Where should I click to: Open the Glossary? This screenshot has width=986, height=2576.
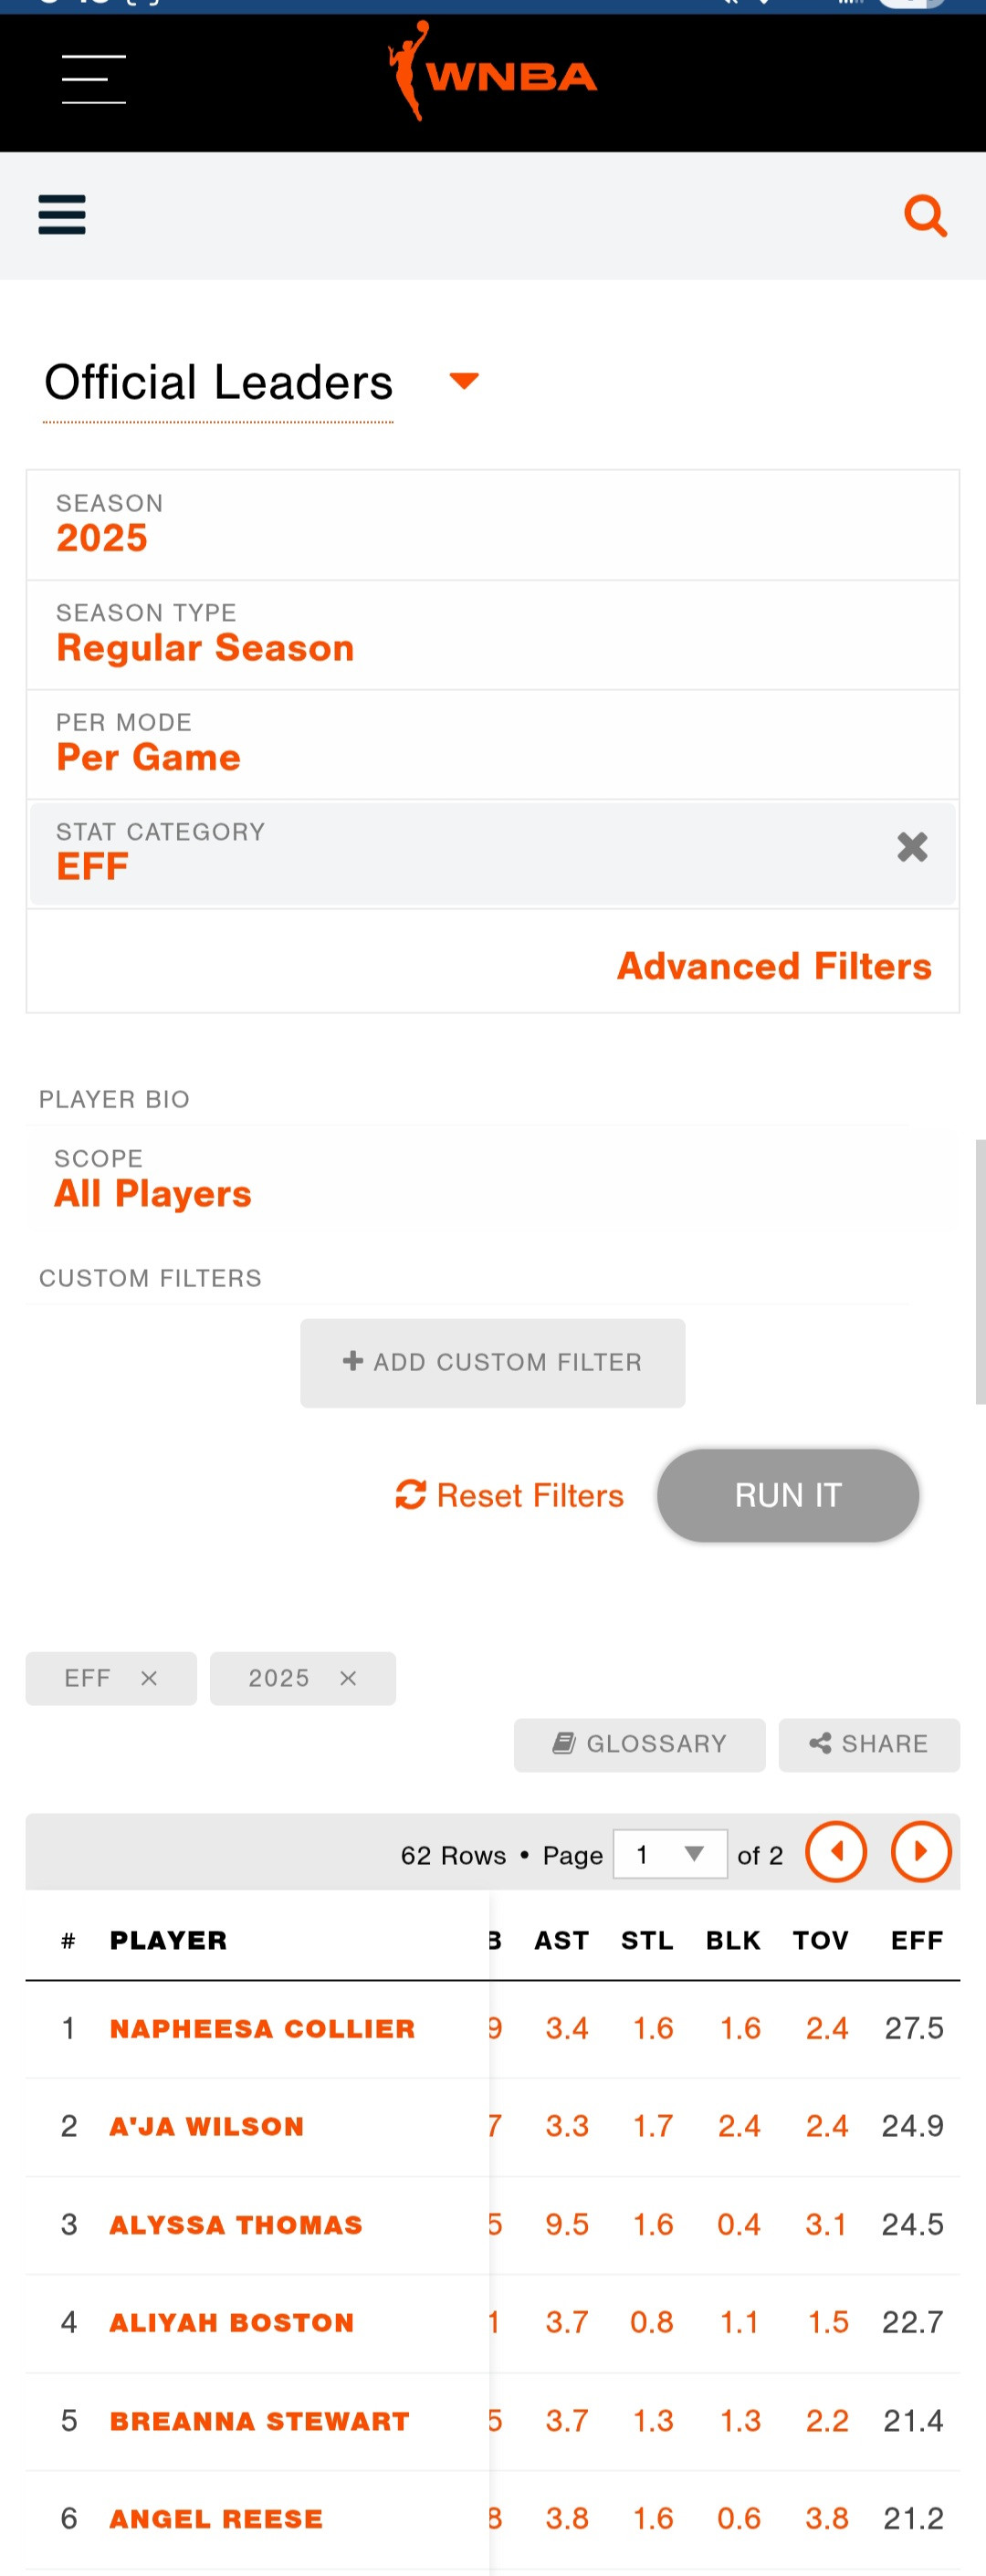[x=639, y=1744]
